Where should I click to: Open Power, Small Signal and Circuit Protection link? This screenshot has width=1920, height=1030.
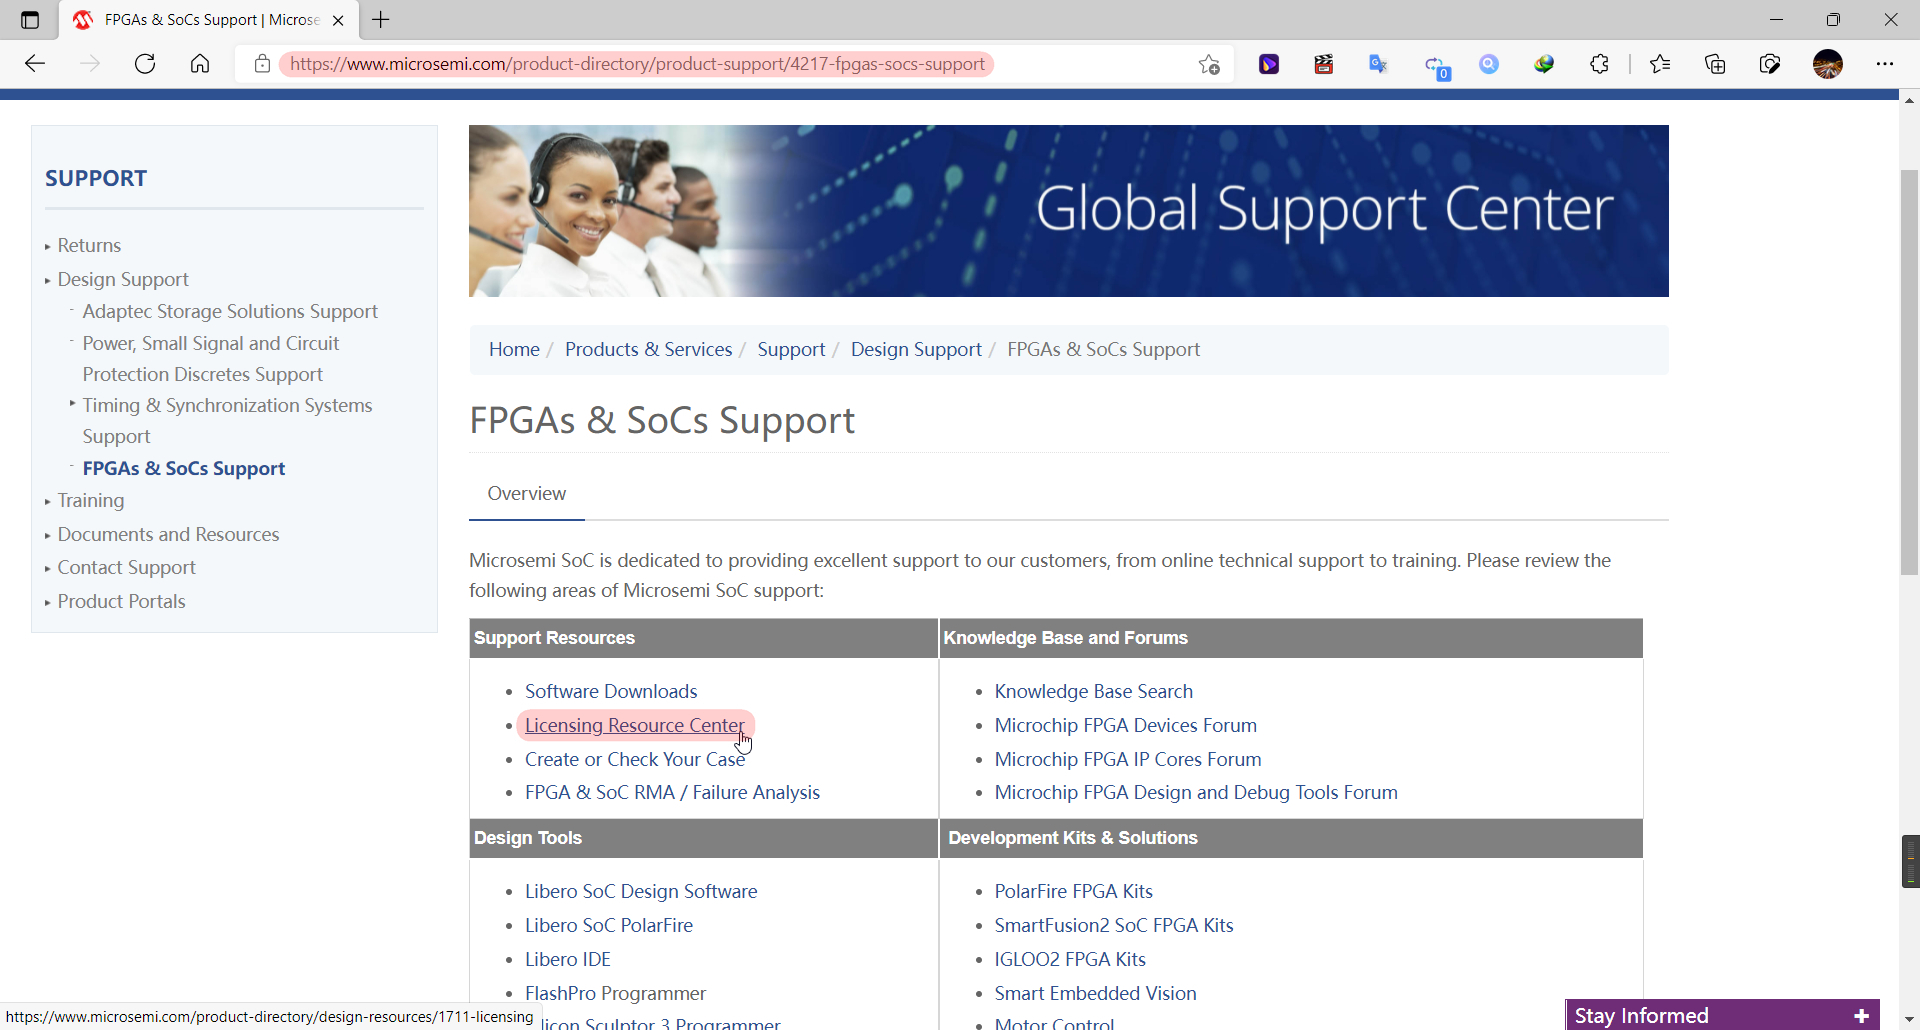click(211, 358)
